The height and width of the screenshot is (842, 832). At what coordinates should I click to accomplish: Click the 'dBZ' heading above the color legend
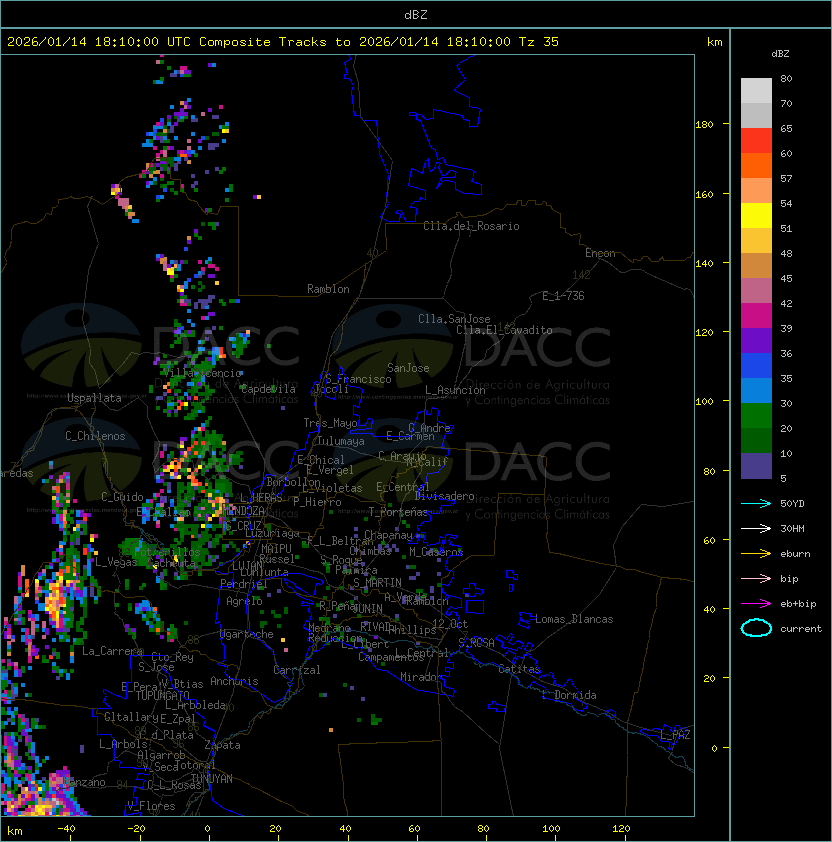780,54
